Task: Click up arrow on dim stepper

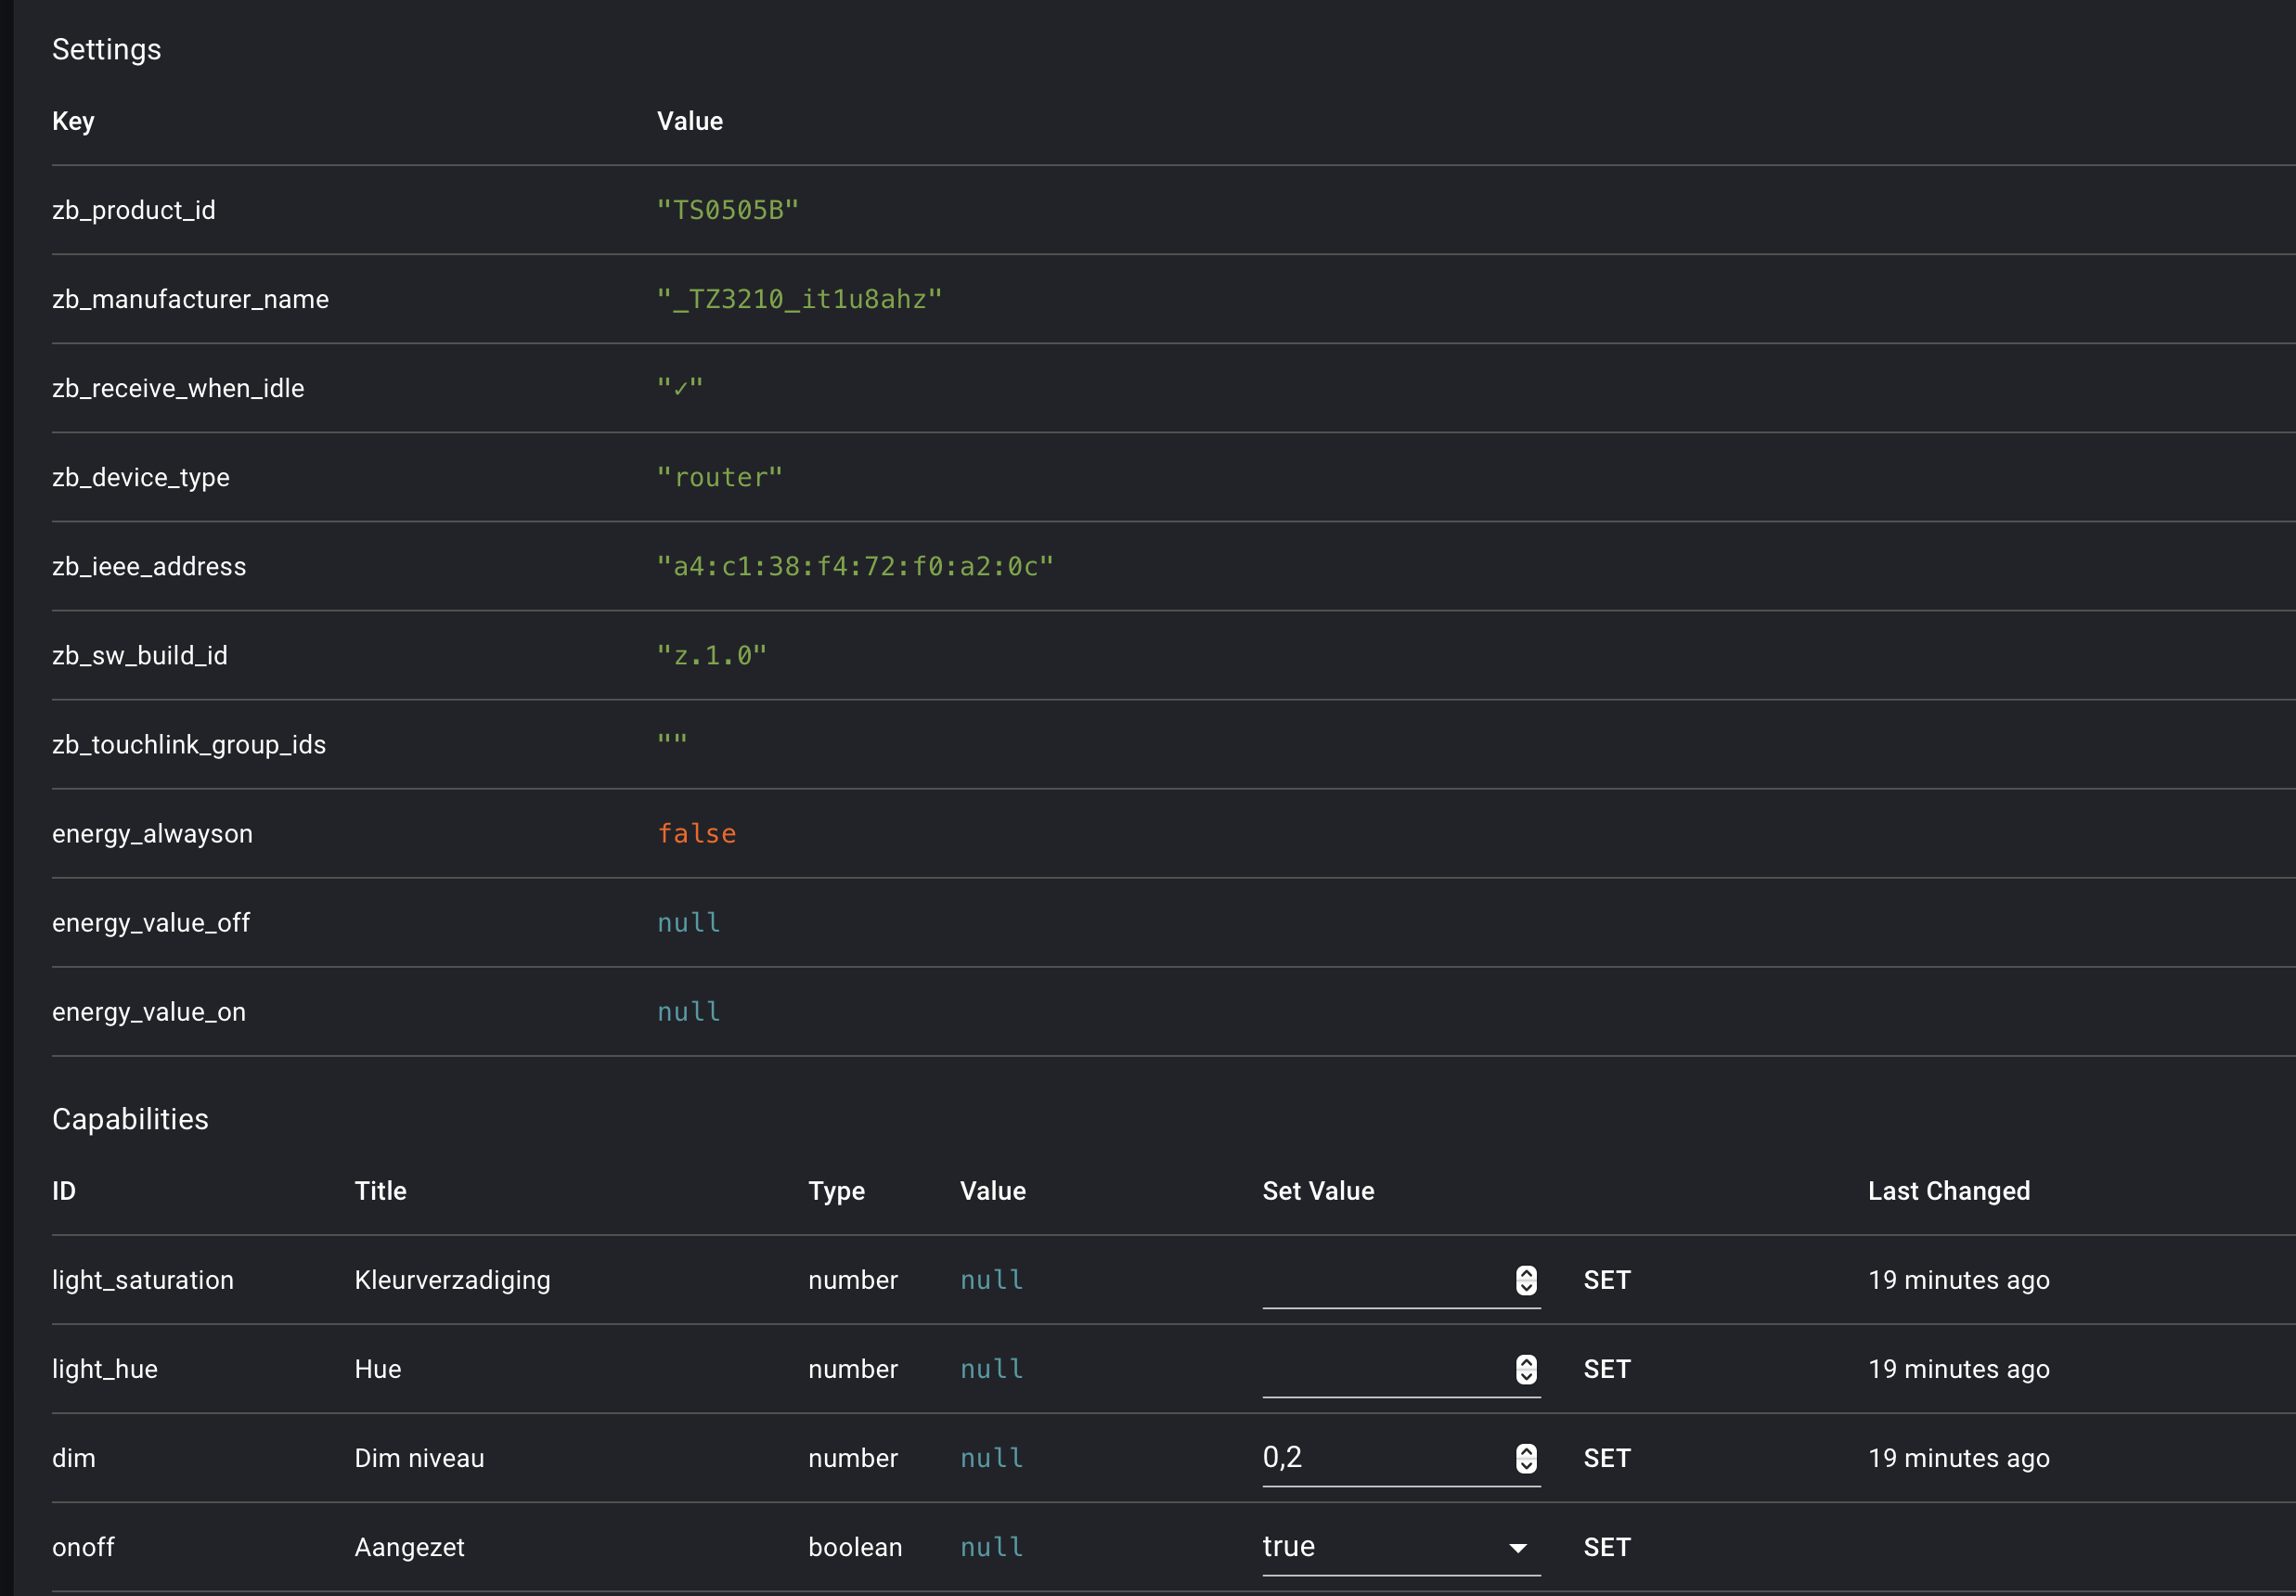Action: coord(1526,1451)
